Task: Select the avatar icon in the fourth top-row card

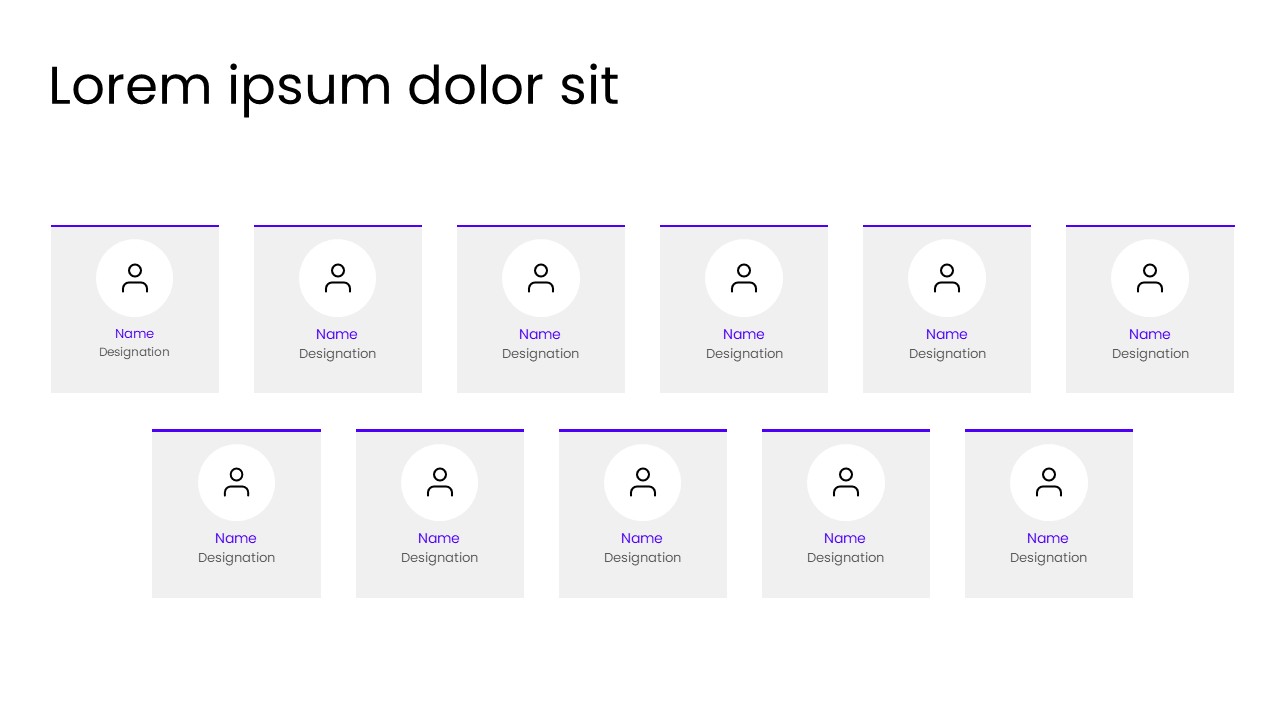Action: coord(744,278)
